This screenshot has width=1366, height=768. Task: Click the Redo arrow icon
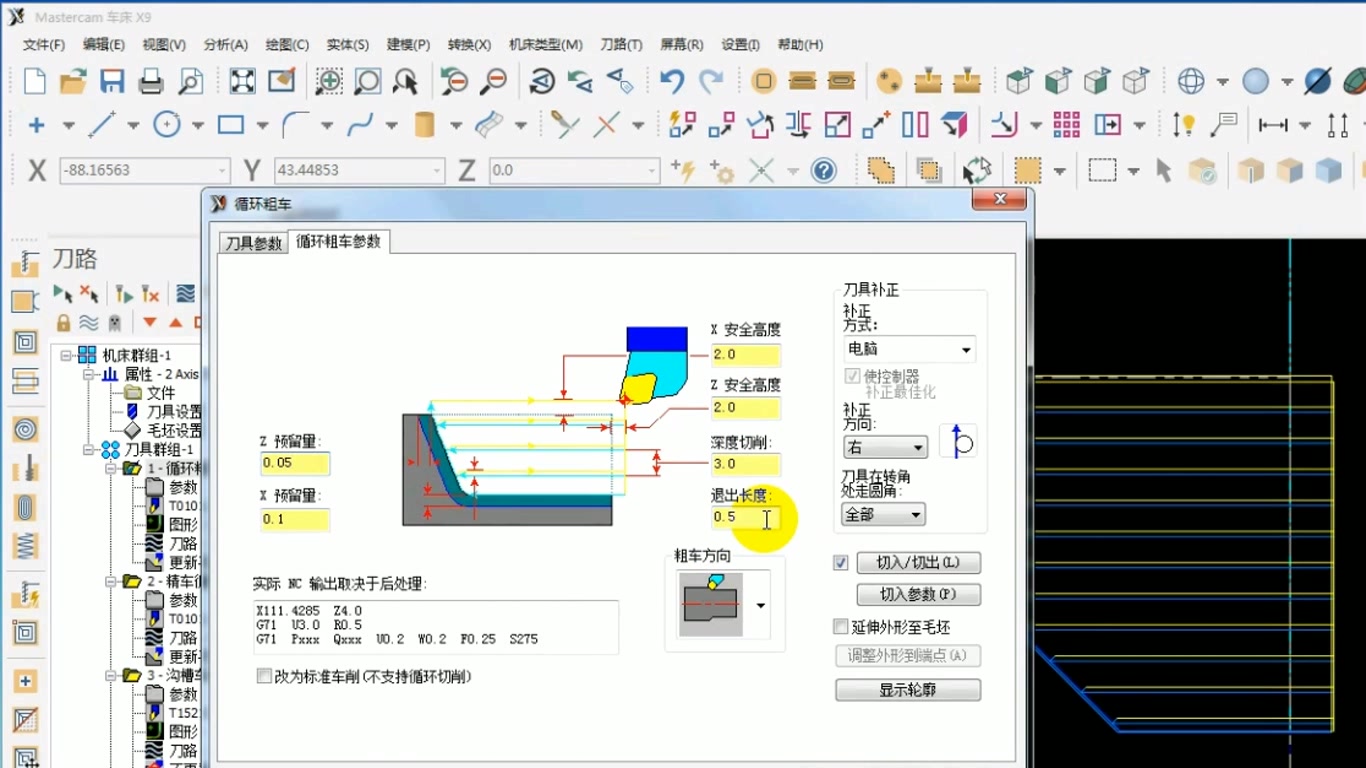(x=711, y=81)
